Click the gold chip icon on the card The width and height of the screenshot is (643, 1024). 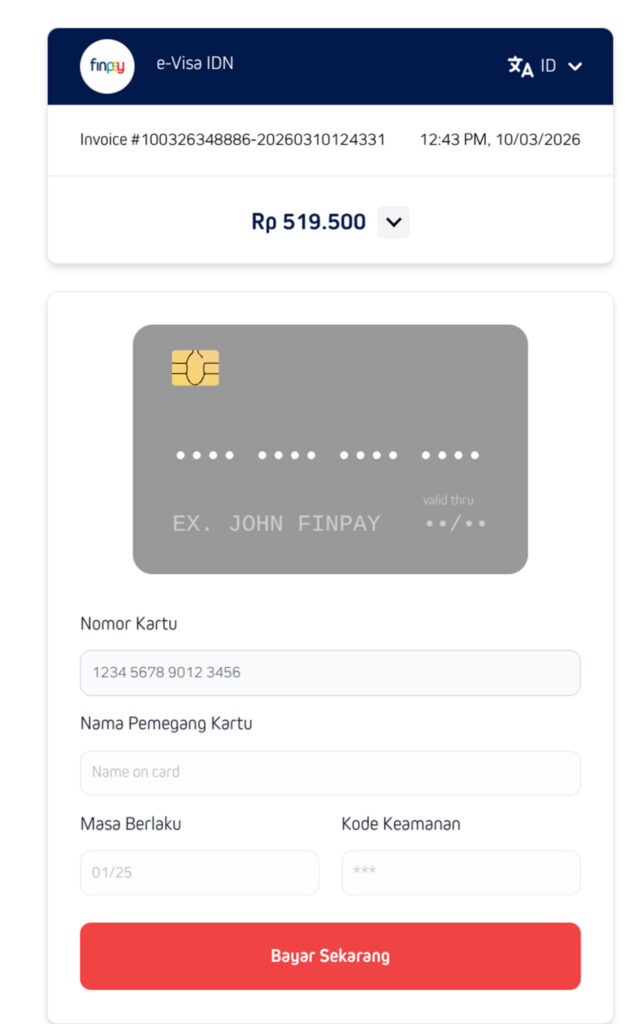click(195, 368)
